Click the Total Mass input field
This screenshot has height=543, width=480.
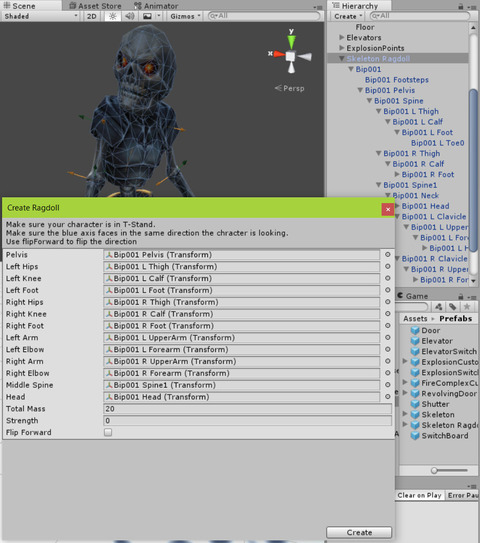point(248,409)
